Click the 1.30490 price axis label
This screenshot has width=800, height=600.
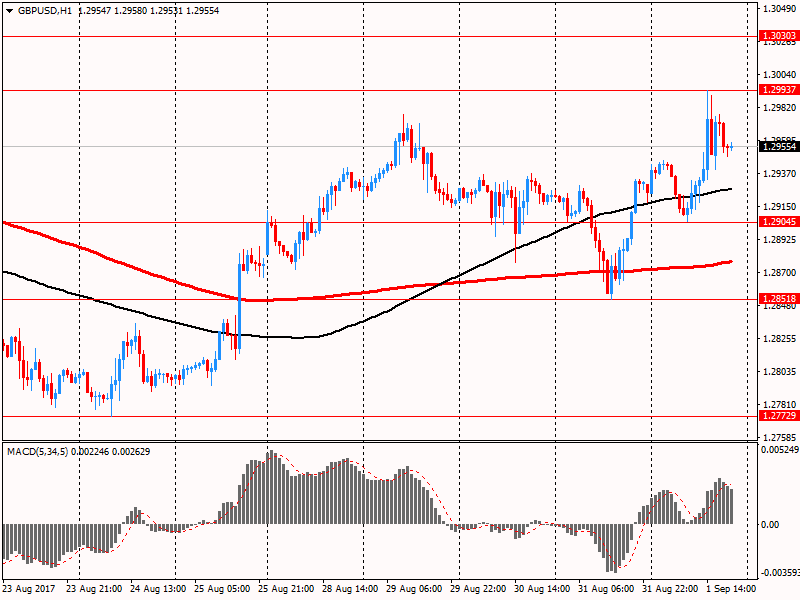coord(780,9)
